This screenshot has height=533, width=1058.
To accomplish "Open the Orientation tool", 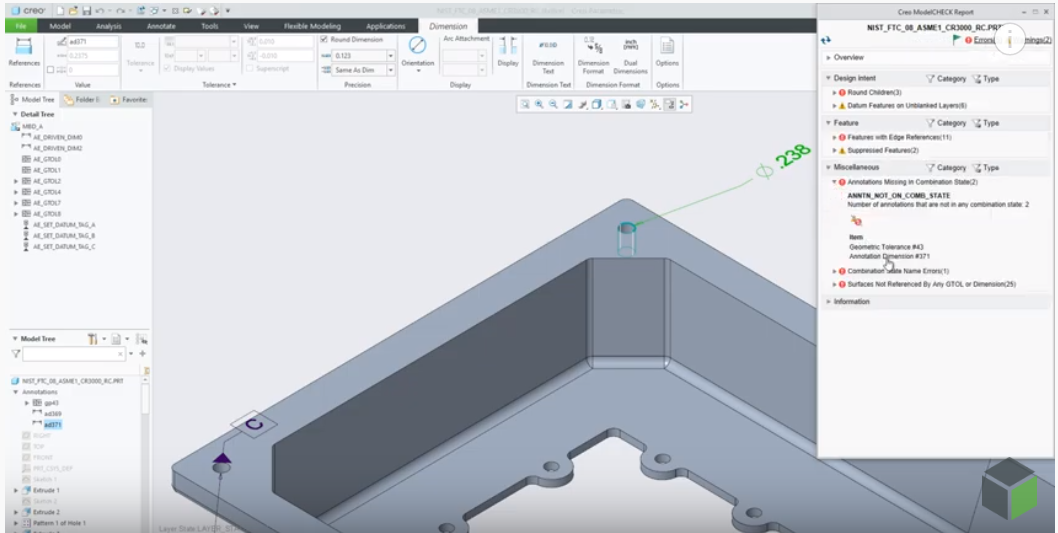I will pos(418,50).
